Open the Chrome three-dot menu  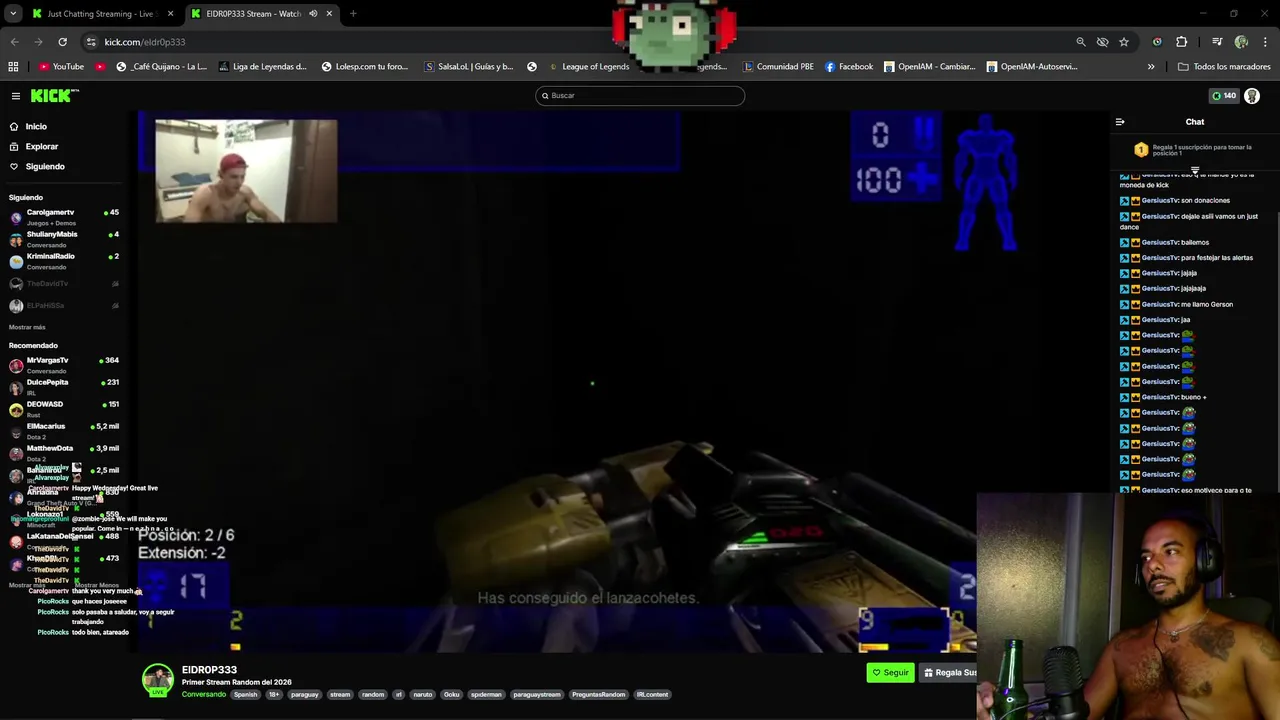pos(1265,42)
